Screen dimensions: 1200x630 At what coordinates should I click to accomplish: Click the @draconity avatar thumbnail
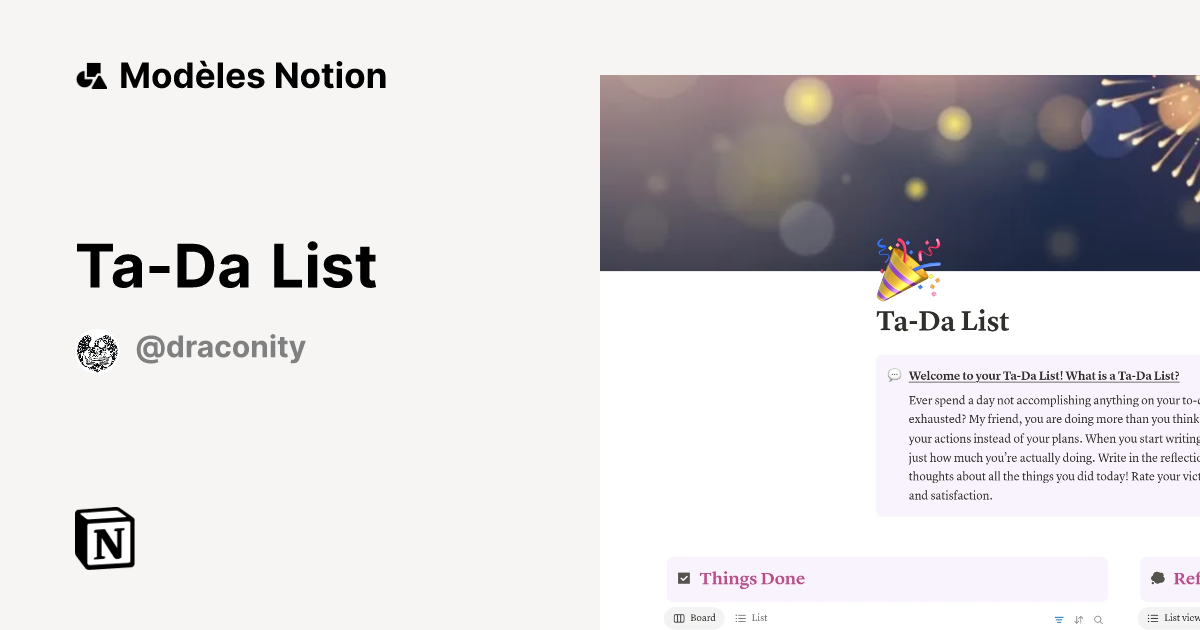97,352
